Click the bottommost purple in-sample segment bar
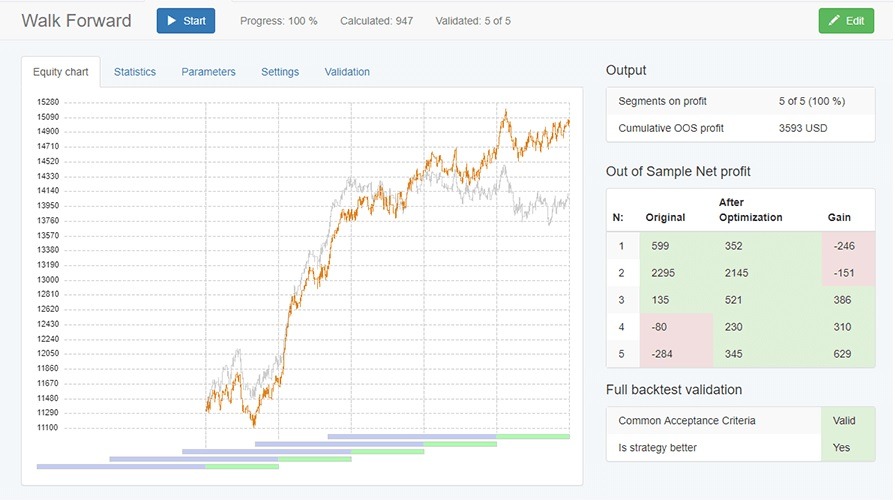 (x=120, y=466)
